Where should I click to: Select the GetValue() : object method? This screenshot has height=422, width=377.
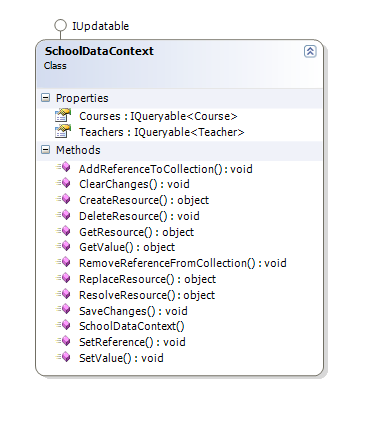click(x=127, y=247)
